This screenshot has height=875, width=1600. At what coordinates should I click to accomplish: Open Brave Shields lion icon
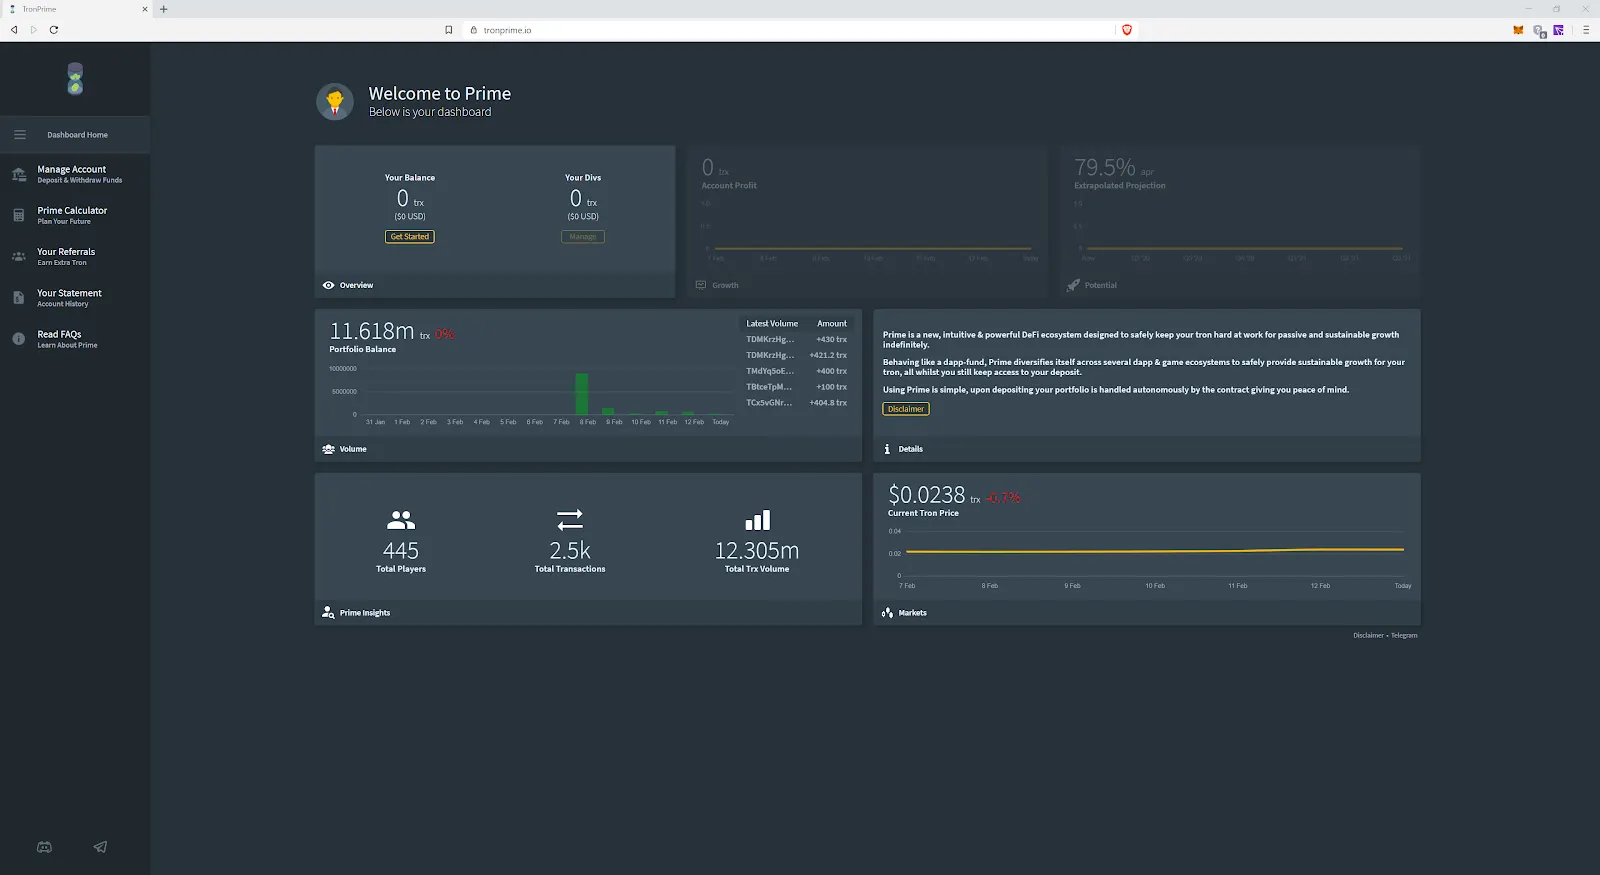[x=1127, y=30]
